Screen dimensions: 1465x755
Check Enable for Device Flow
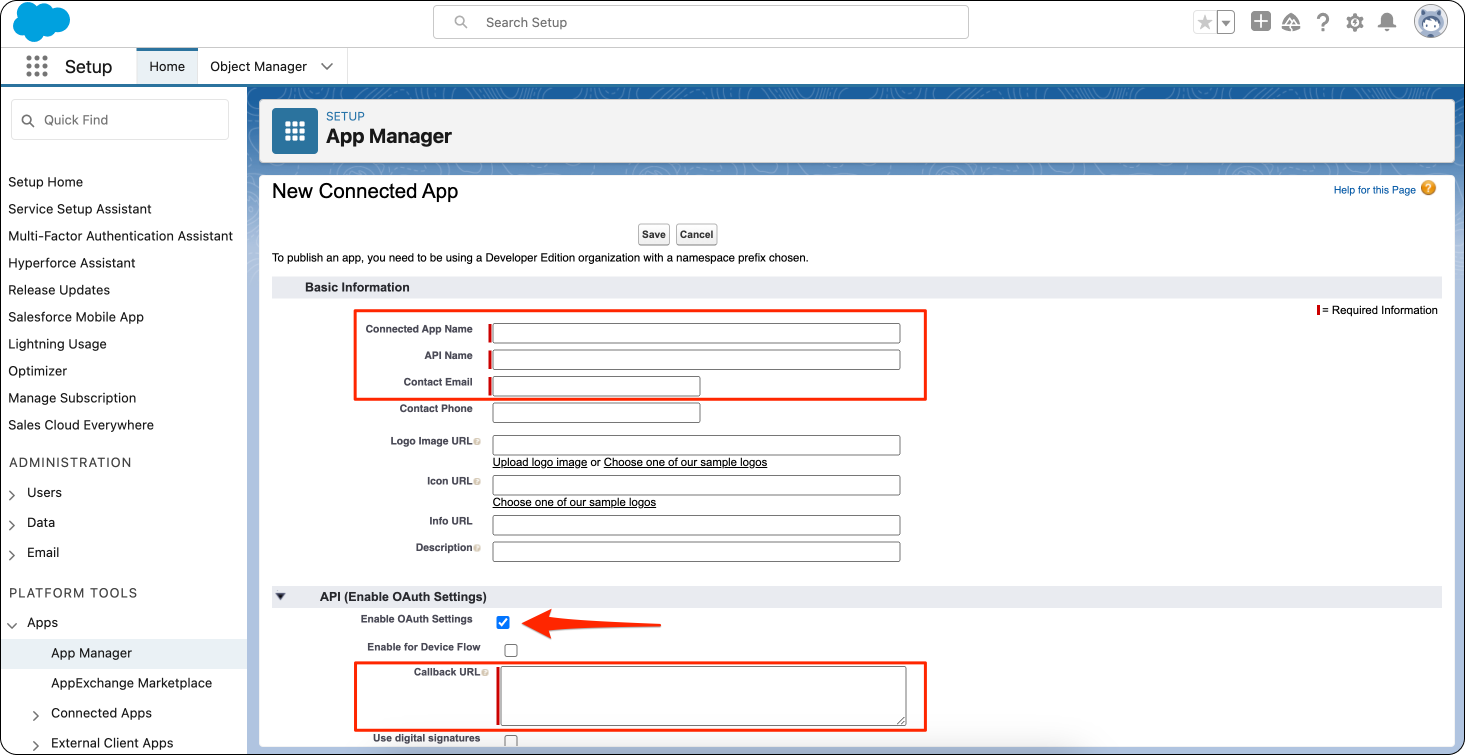coord(511,650)
